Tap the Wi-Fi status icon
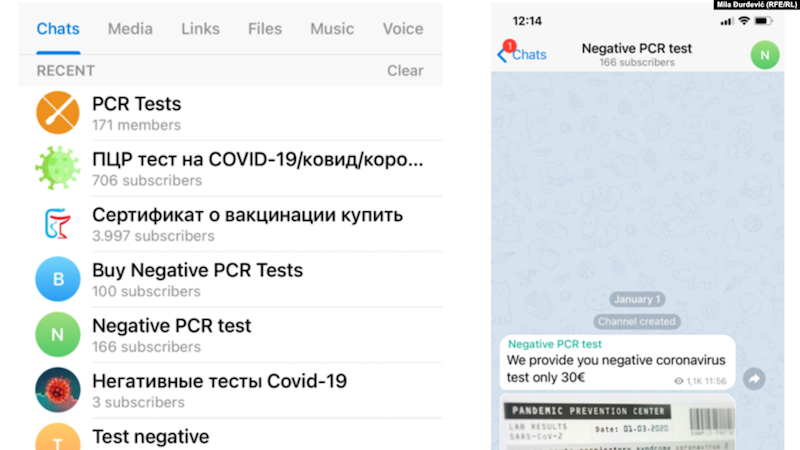This screenshot has width=800, height=450. point(744,21)
